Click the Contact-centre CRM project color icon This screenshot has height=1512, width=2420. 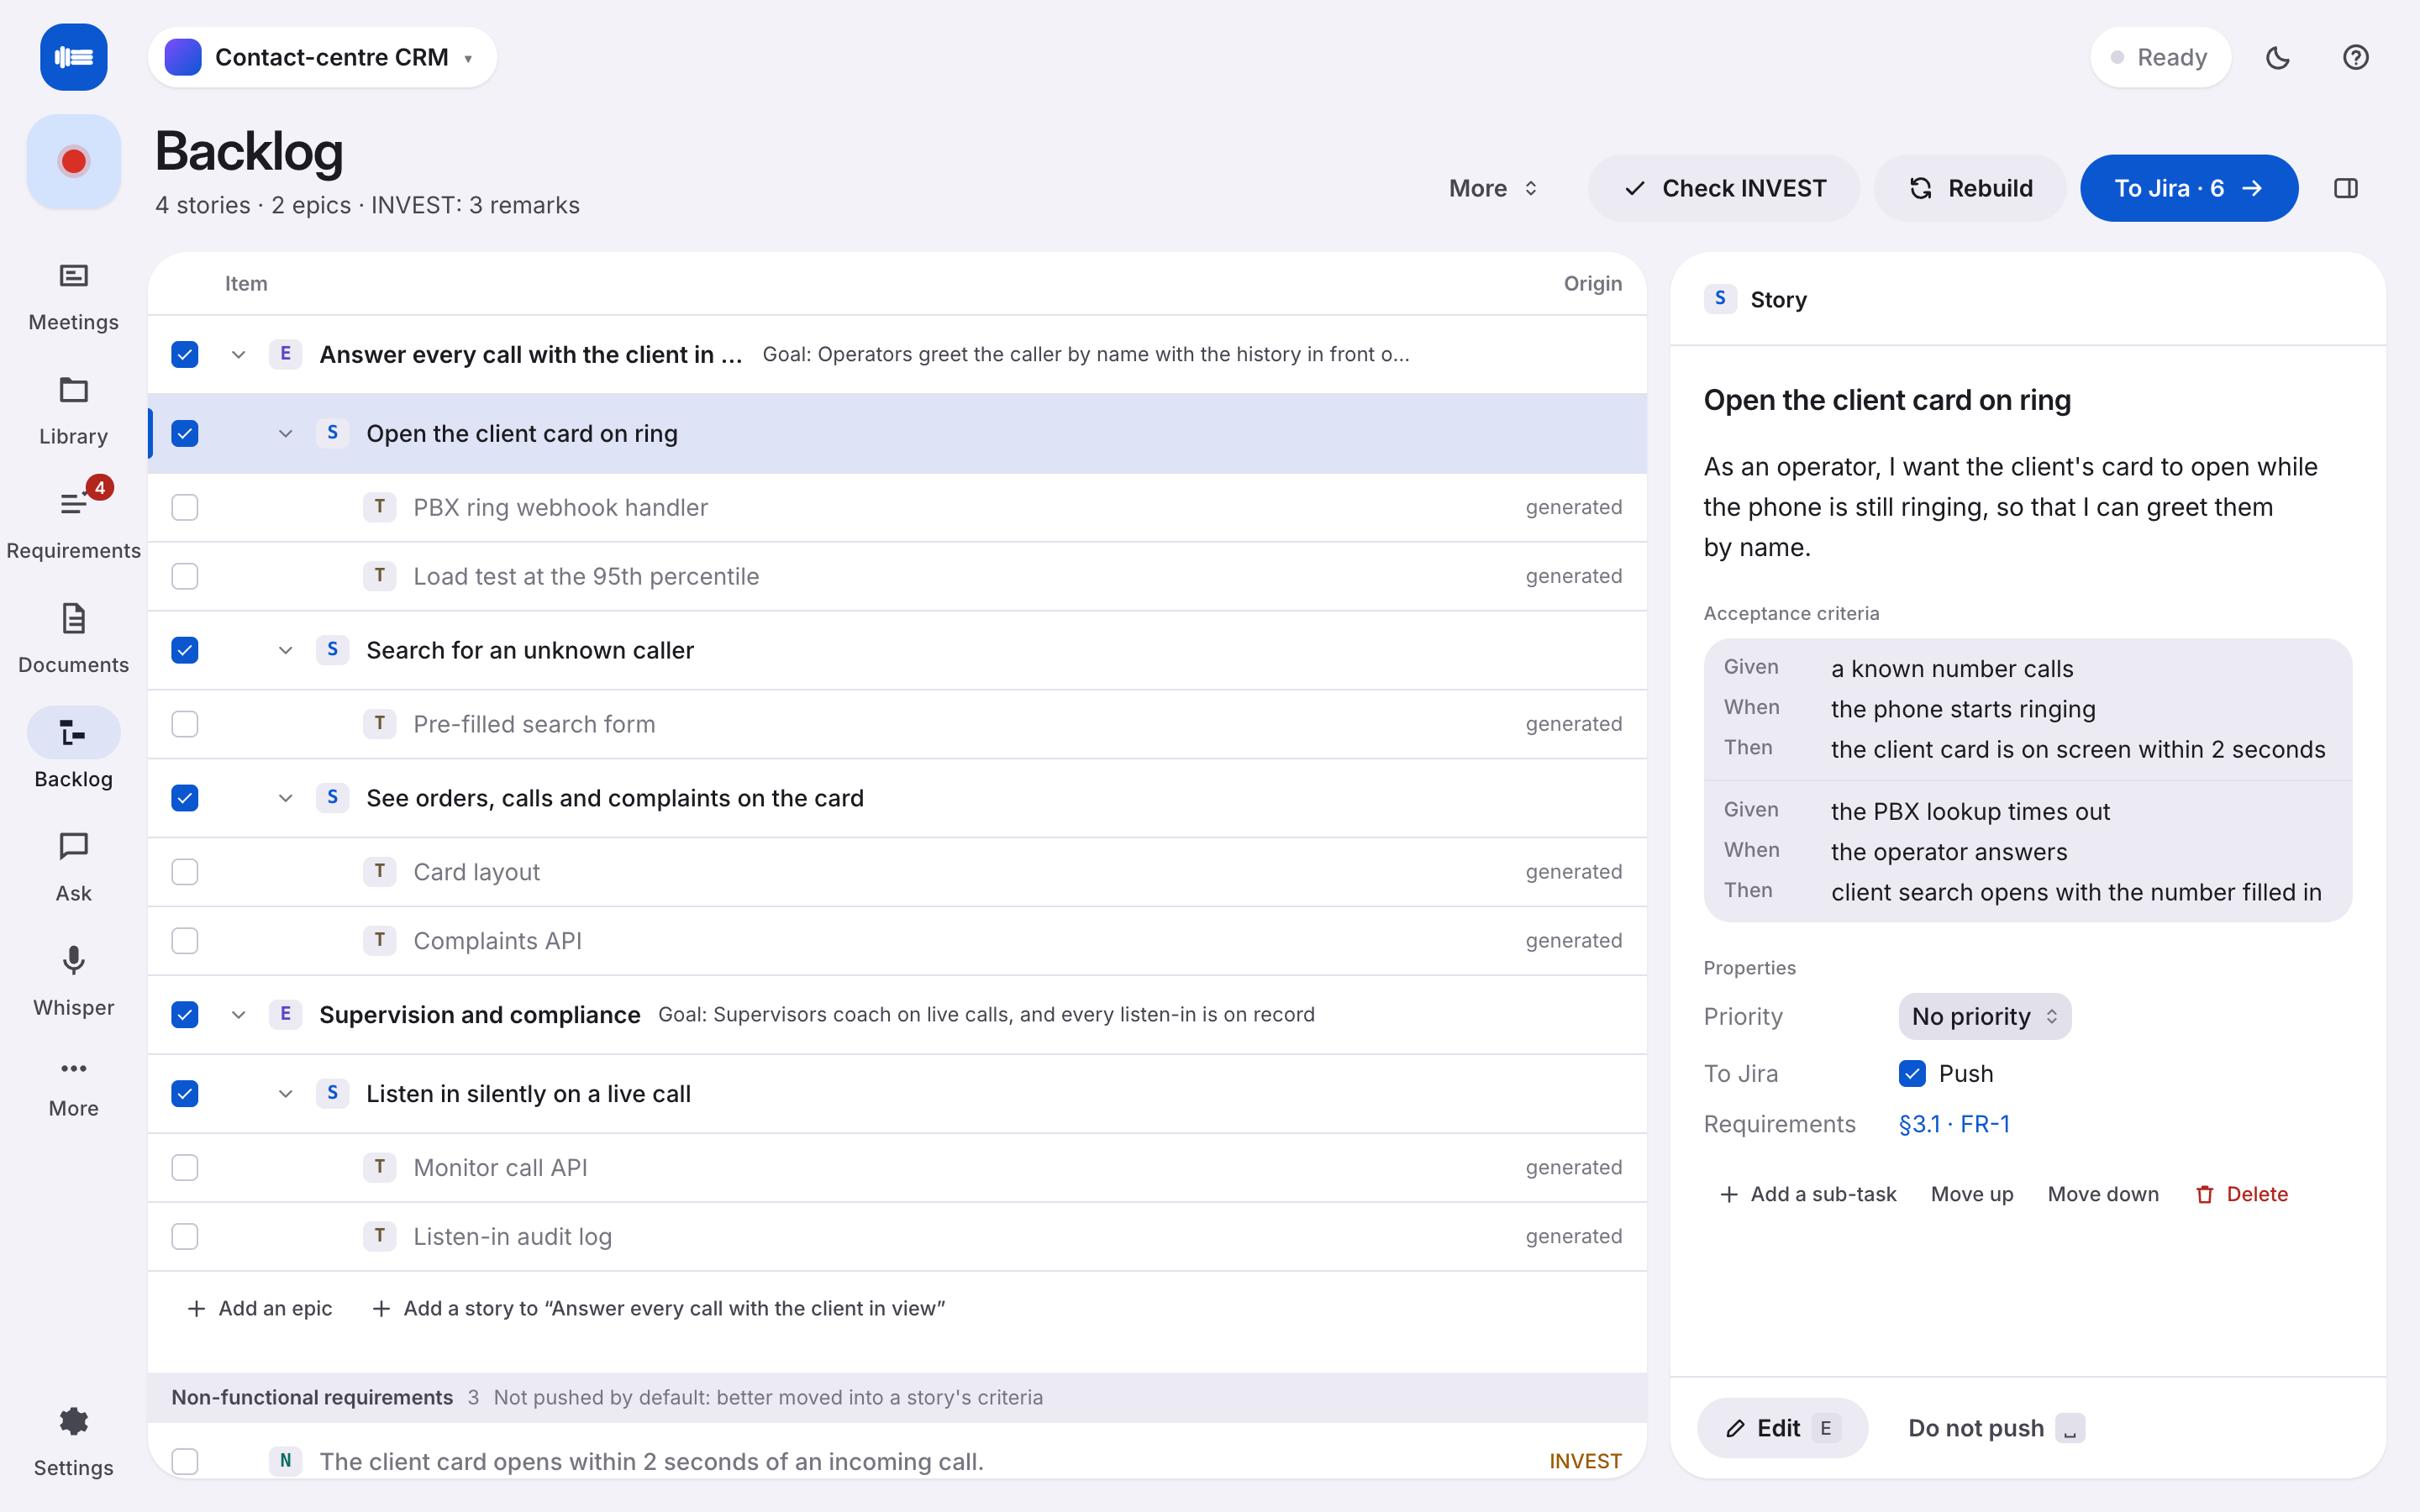coord(183,57)
